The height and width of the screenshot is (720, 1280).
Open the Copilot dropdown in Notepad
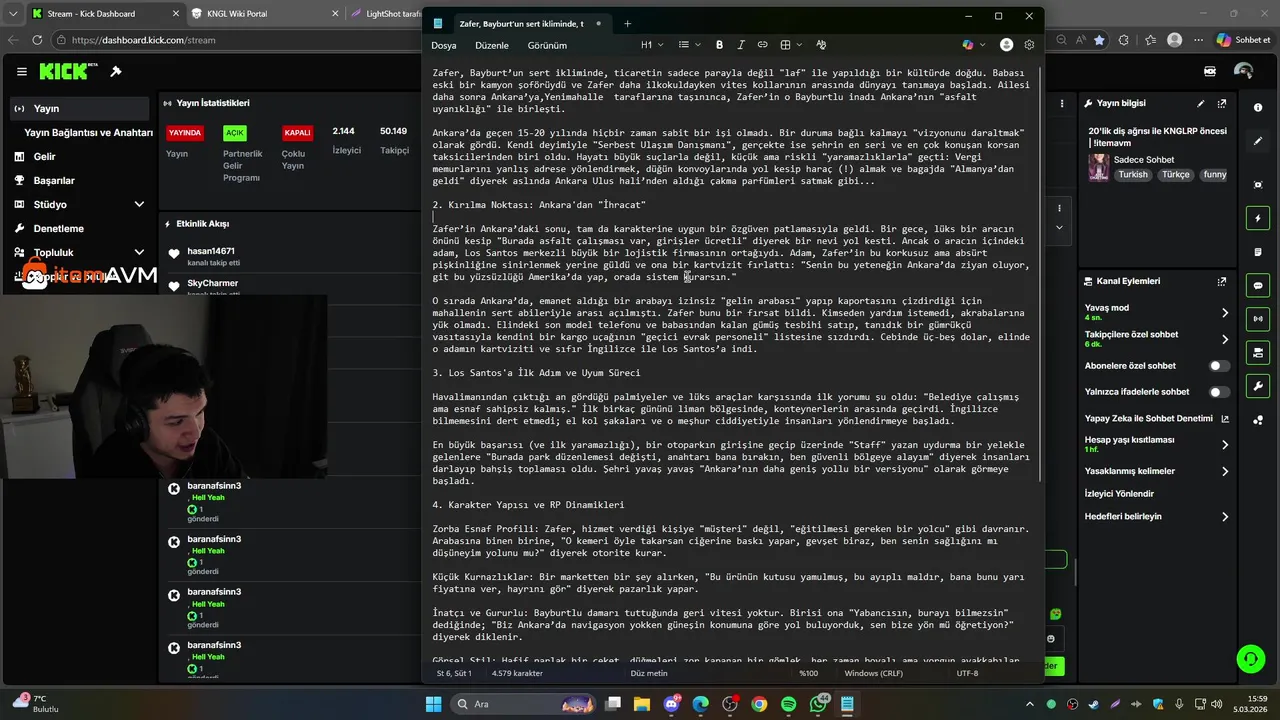(x=972, y=45)
